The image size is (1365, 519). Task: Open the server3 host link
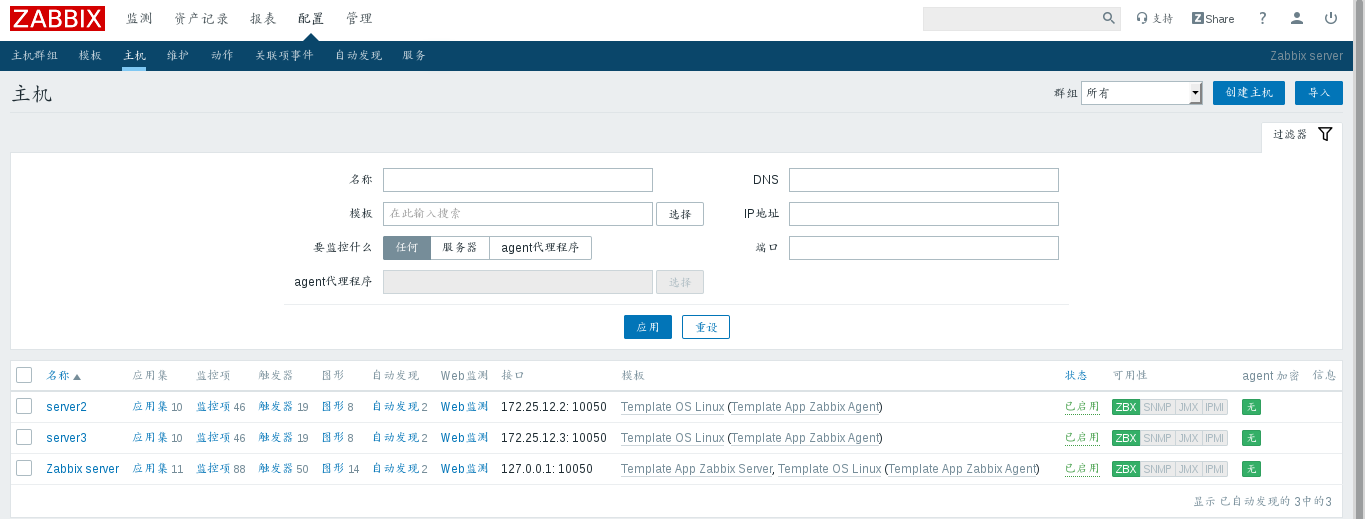67,438
